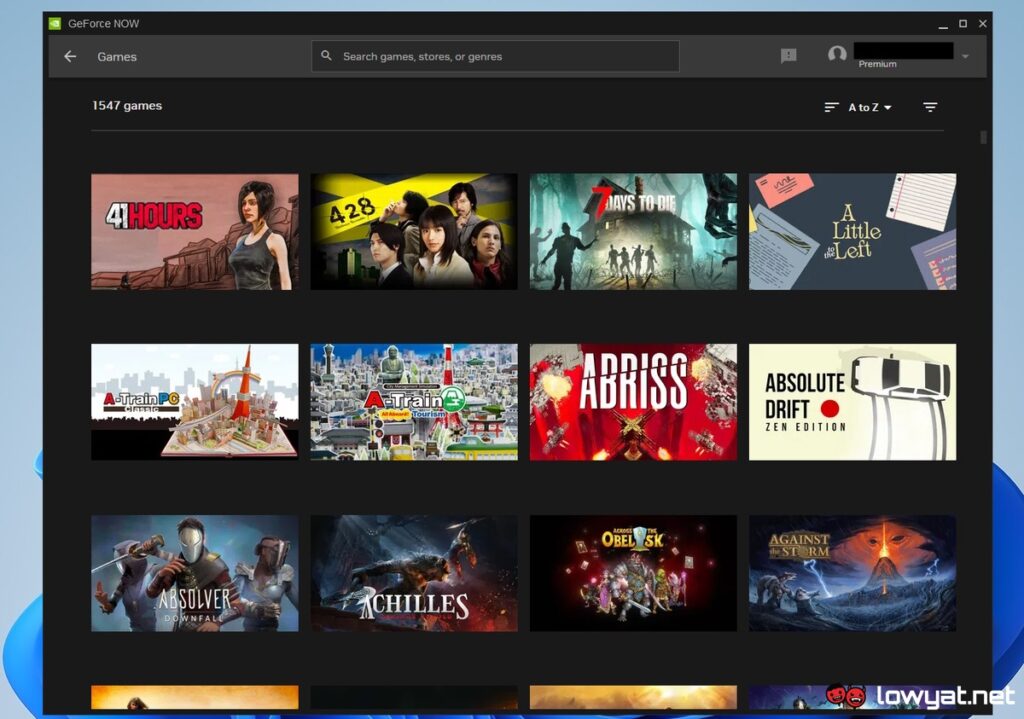Click the GeForce NOW logo icon
This screenshot has width=1024, height=719.
click(x=55, y=24)
